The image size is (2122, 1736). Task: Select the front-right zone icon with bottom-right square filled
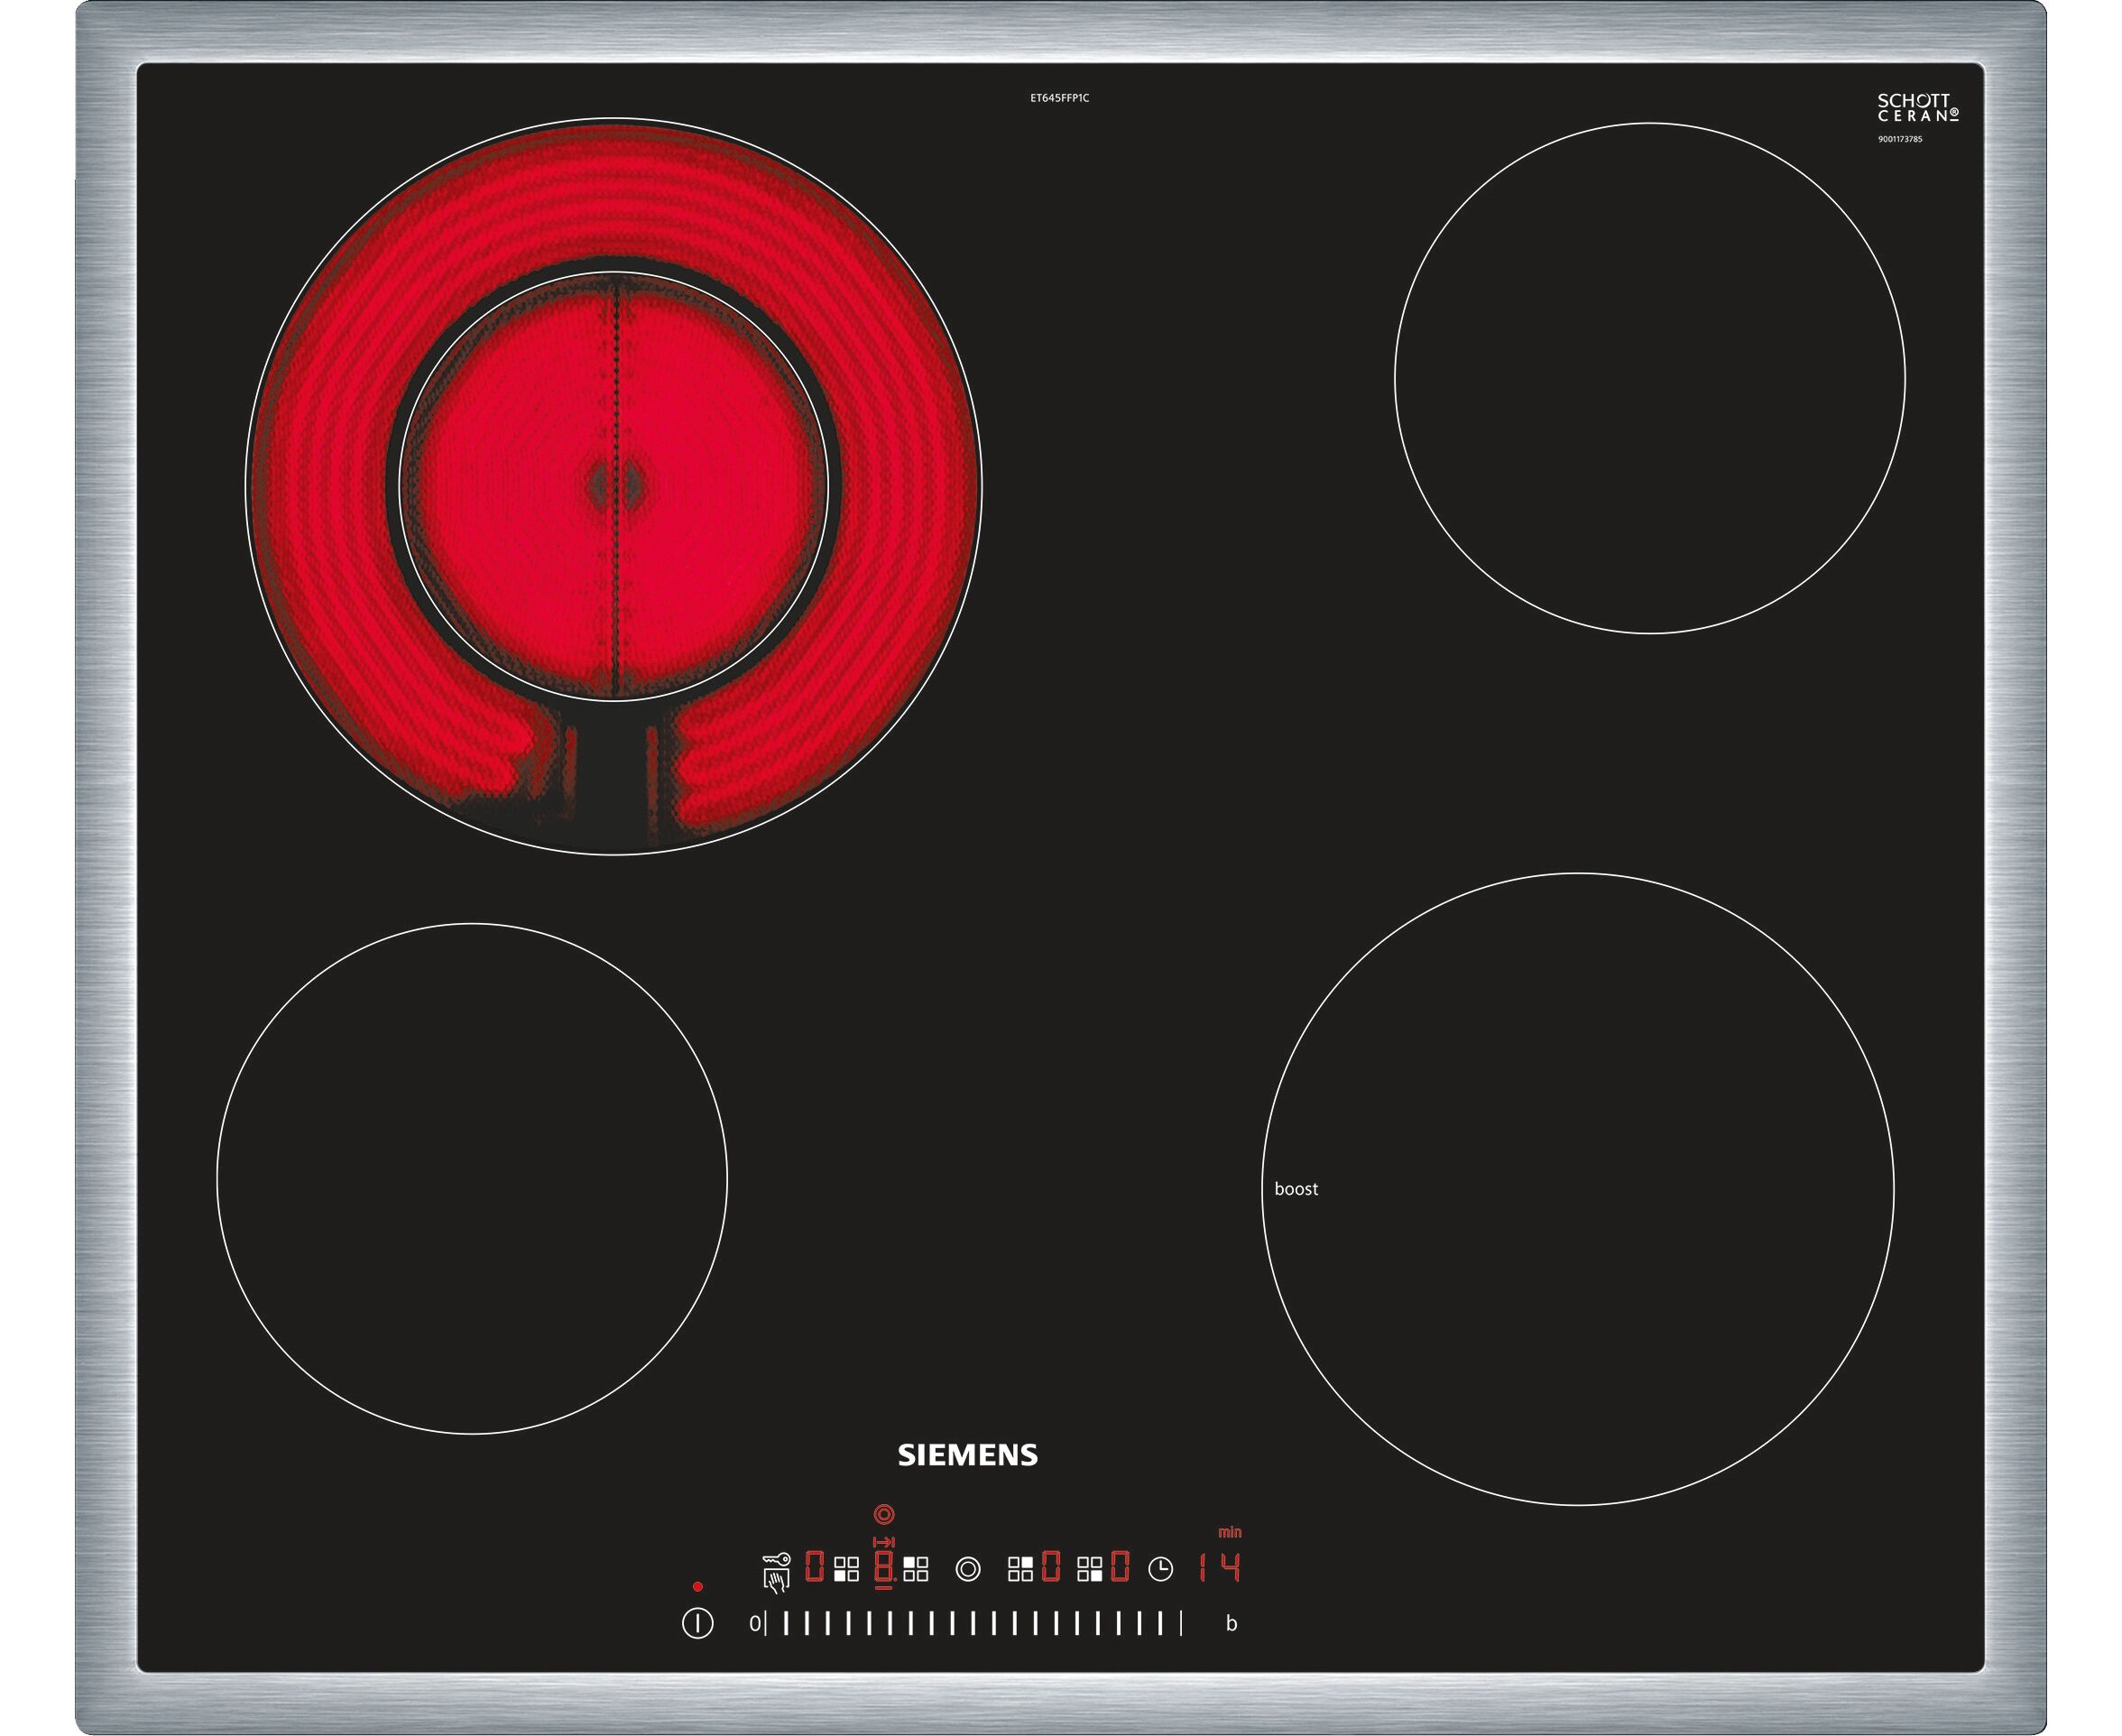[x=1090, y=1569]
